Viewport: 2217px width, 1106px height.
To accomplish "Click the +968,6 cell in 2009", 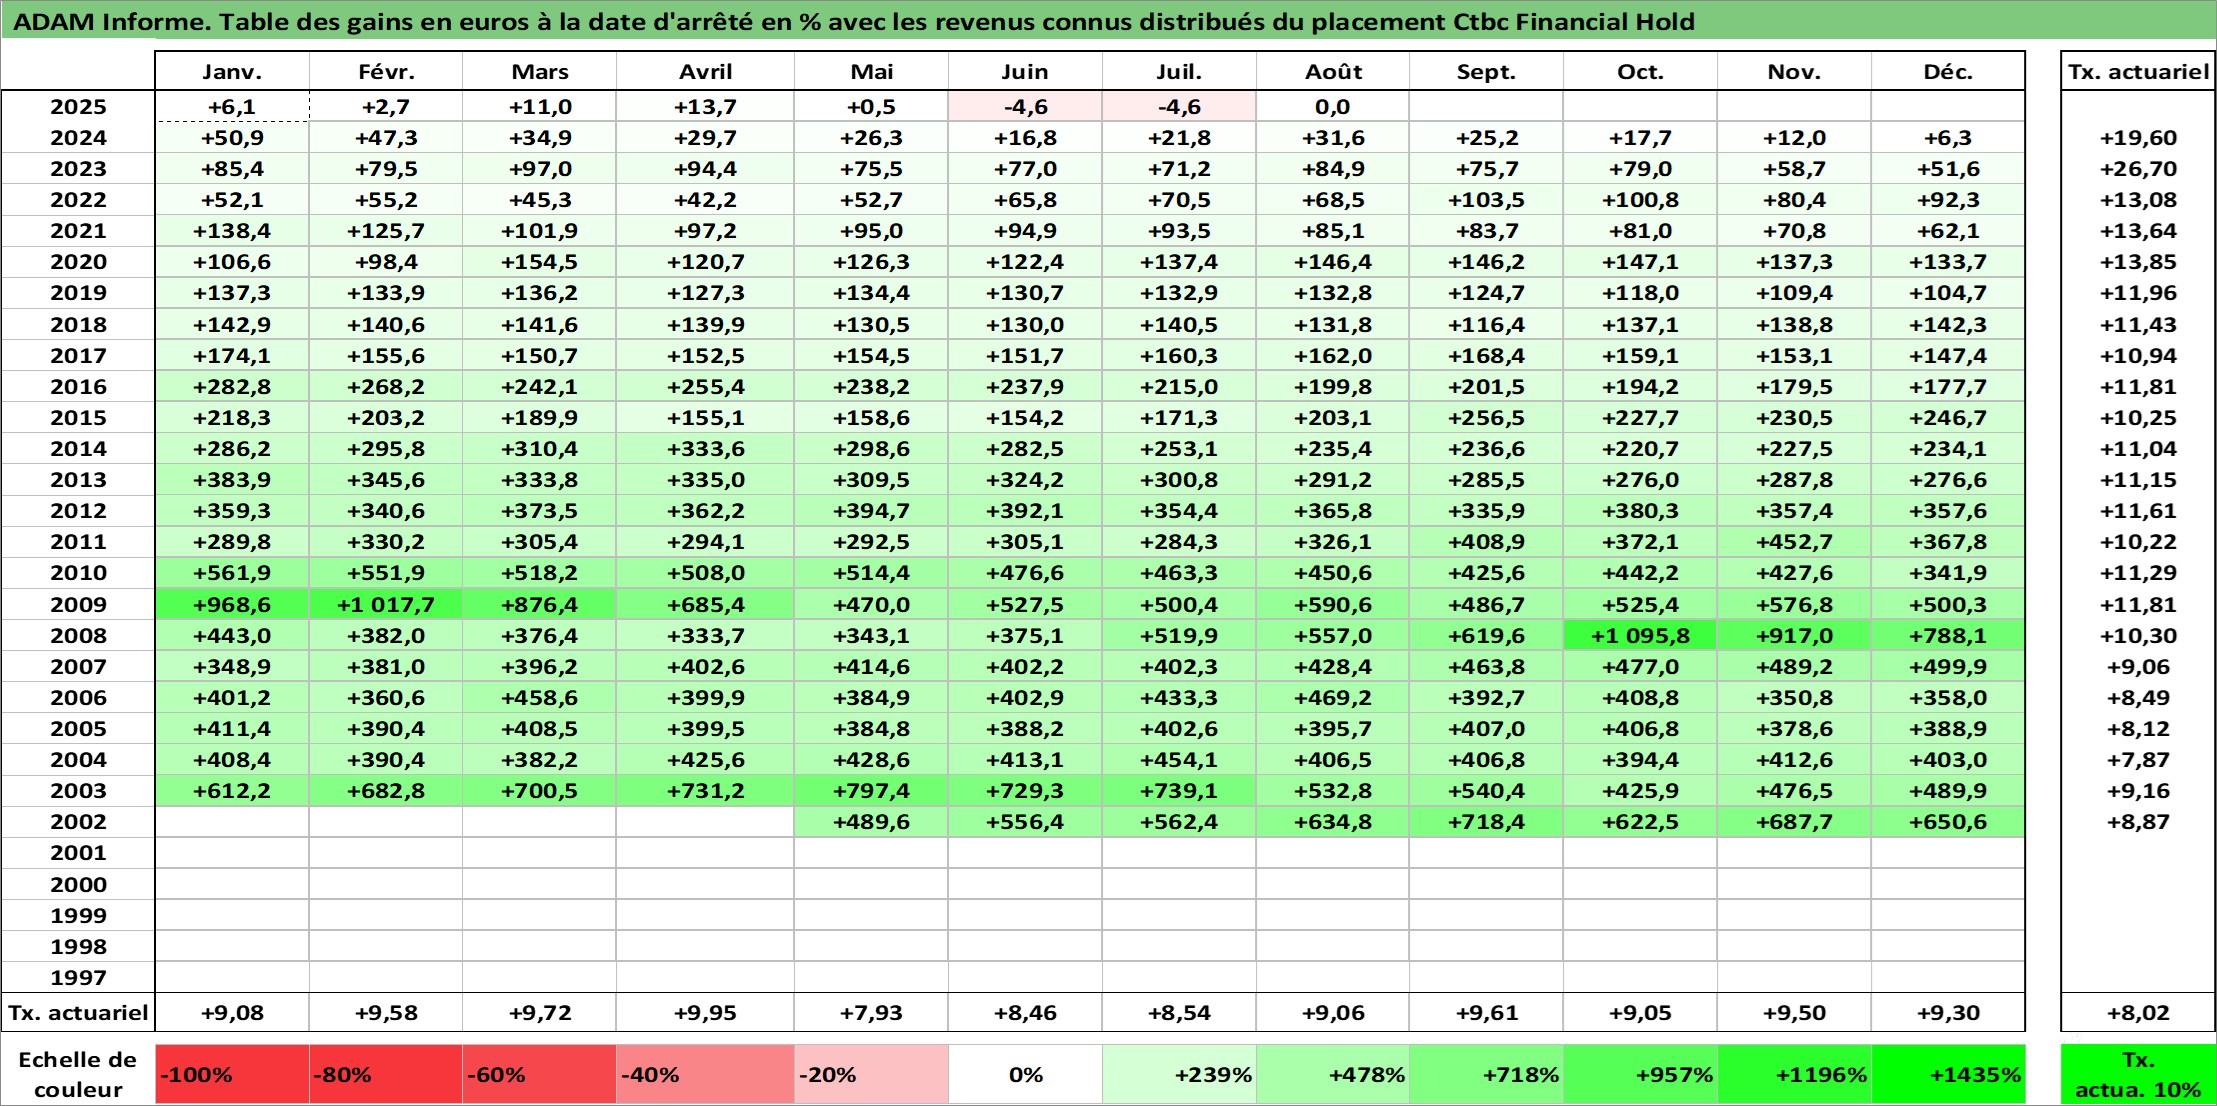I will (232, 604).
